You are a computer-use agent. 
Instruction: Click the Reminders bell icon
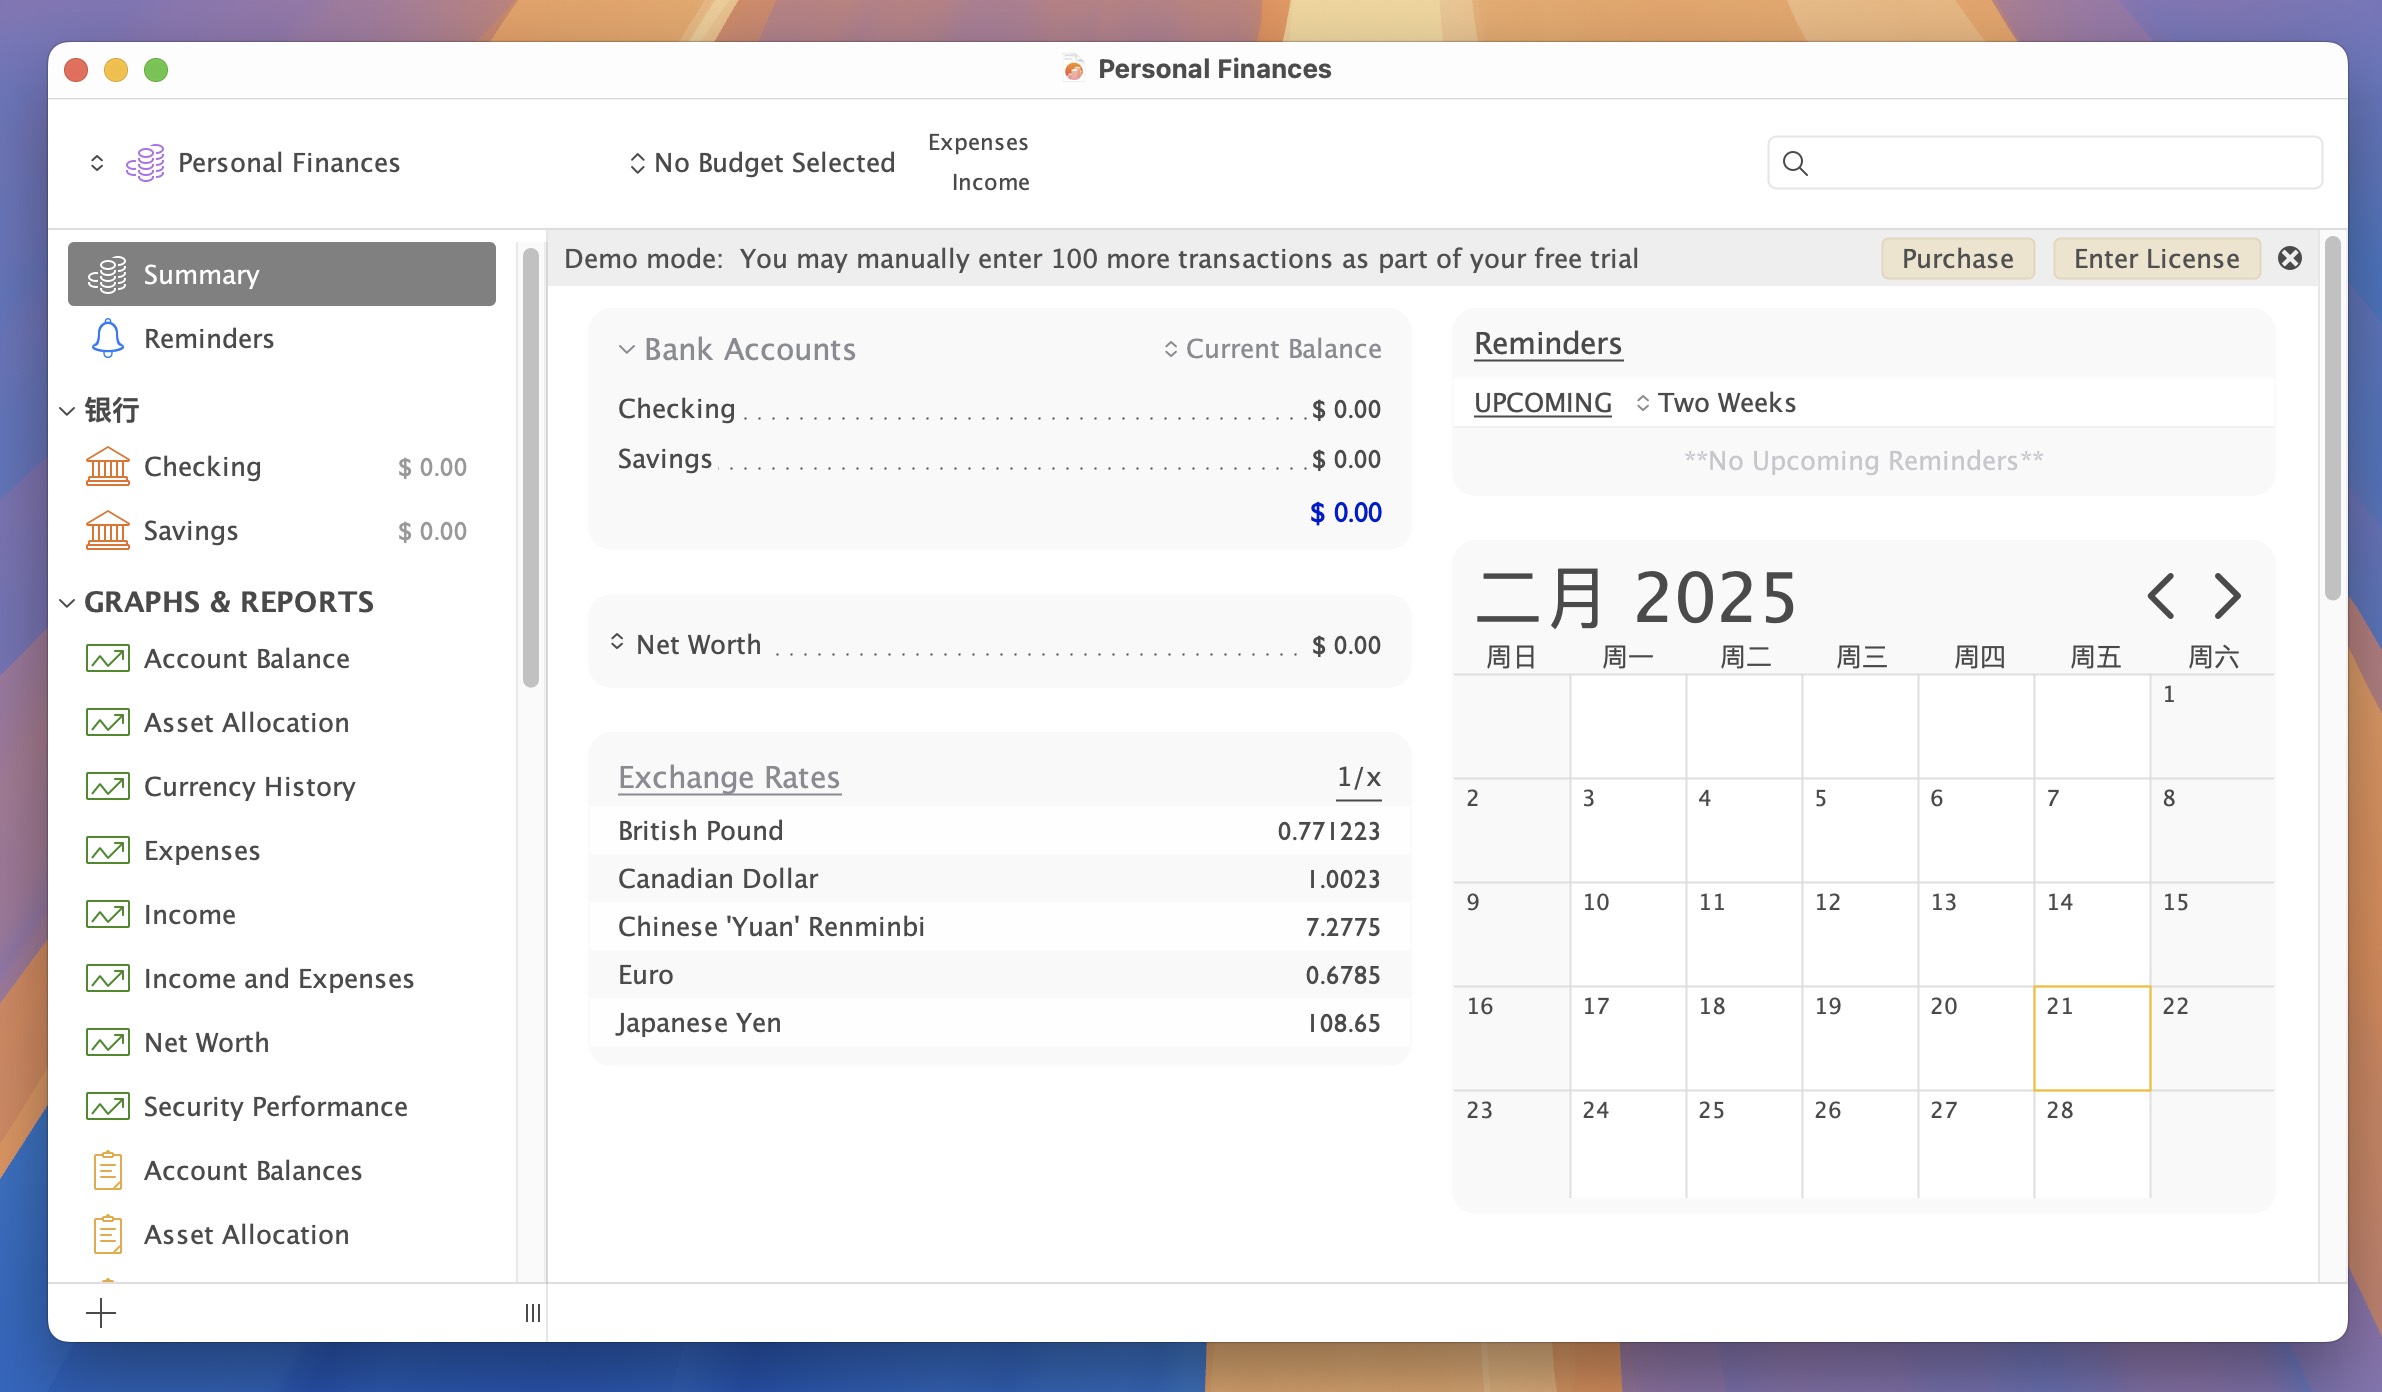[x=107, y=338]
